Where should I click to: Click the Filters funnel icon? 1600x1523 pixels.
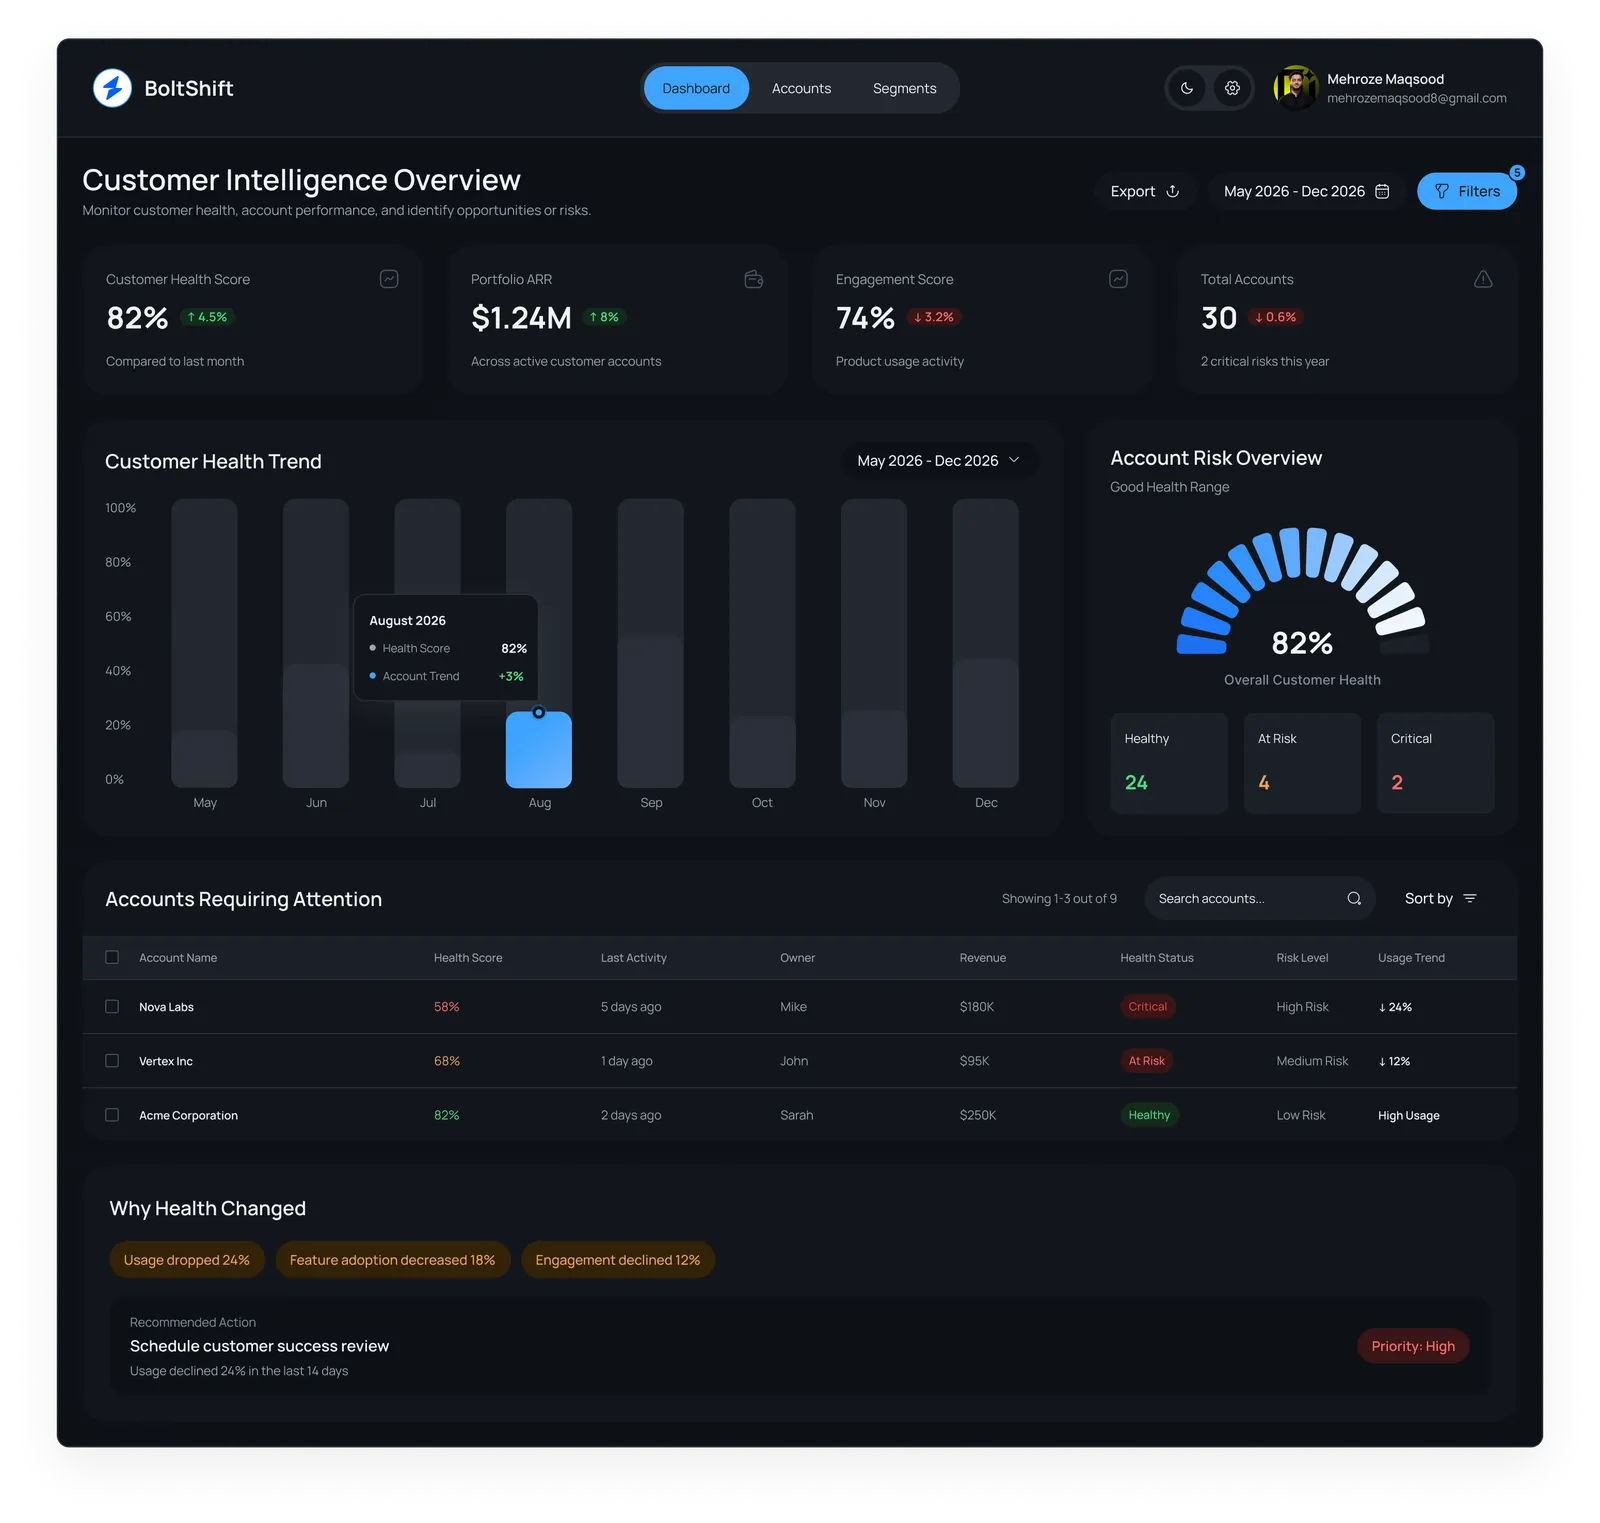coord(1442,191)
